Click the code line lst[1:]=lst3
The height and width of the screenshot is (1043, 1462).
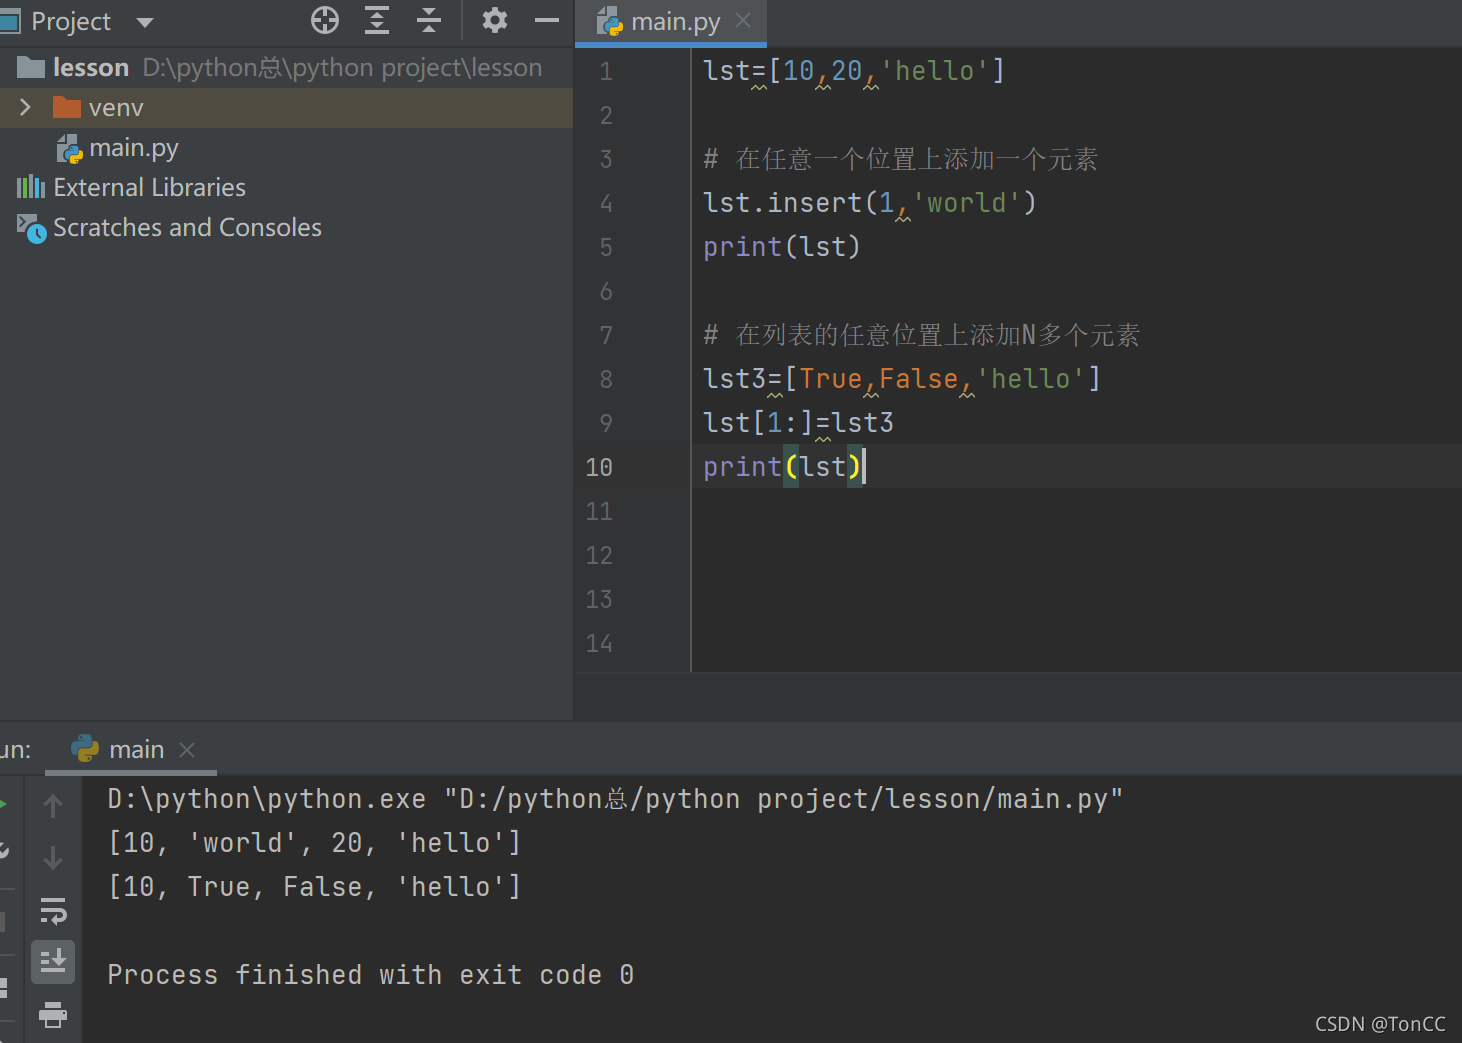pyautogui.click(x=798, y=423)
